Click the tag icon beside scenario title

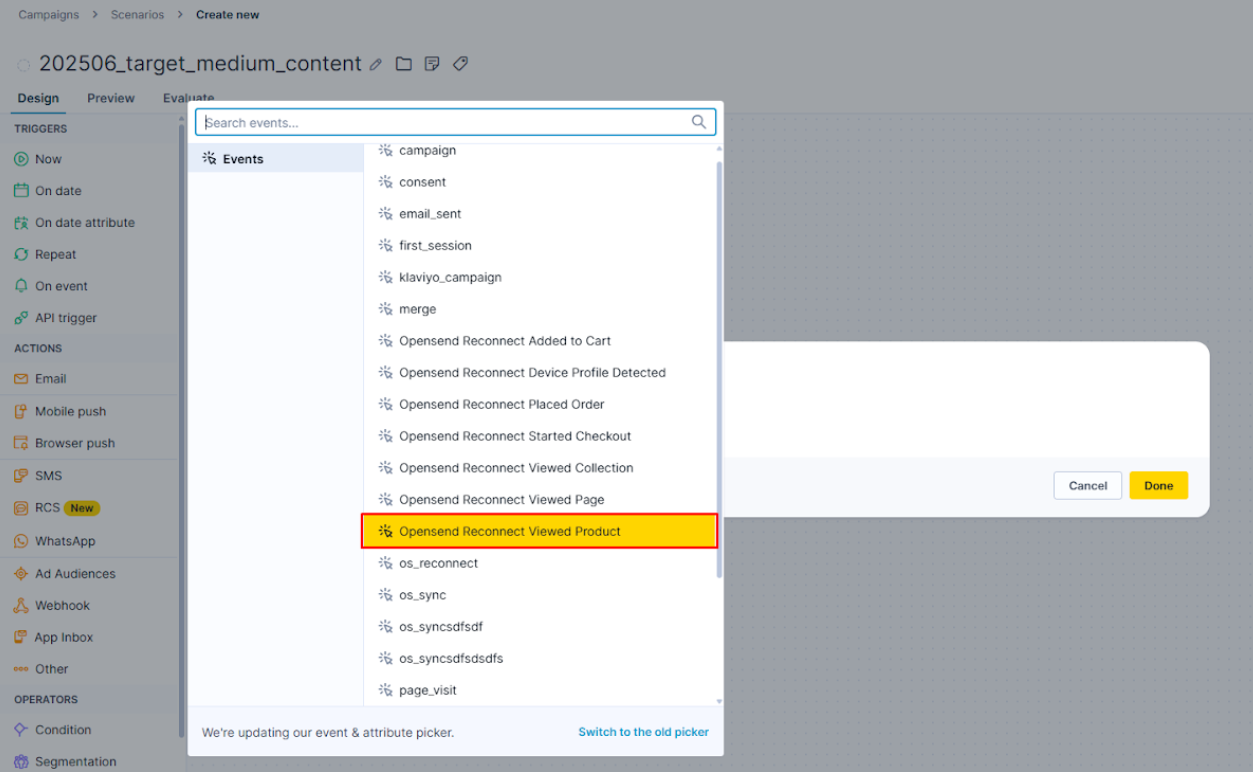[460, 64]
